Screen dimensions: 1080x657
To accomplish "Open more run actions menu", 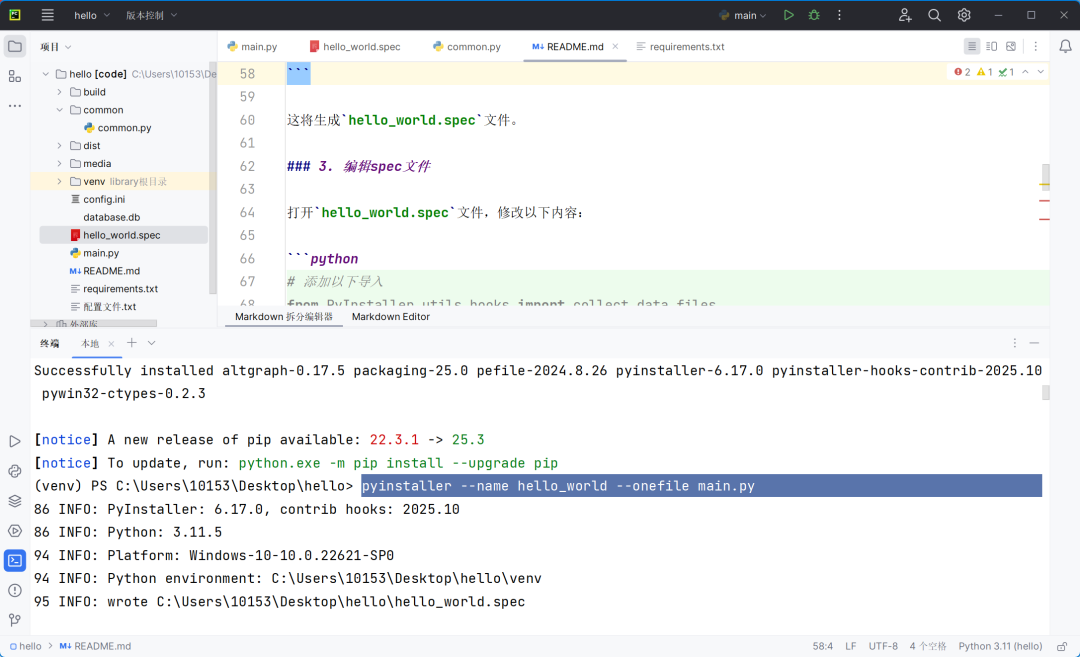I will pos(839,15).
